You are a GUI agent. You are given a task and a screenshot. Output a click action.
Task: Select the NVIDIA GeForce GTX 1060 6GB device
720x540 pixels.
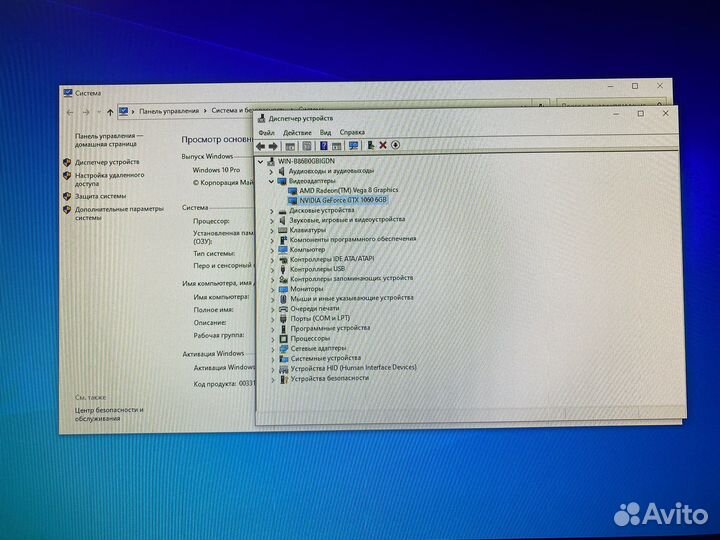tap(343, 200)
